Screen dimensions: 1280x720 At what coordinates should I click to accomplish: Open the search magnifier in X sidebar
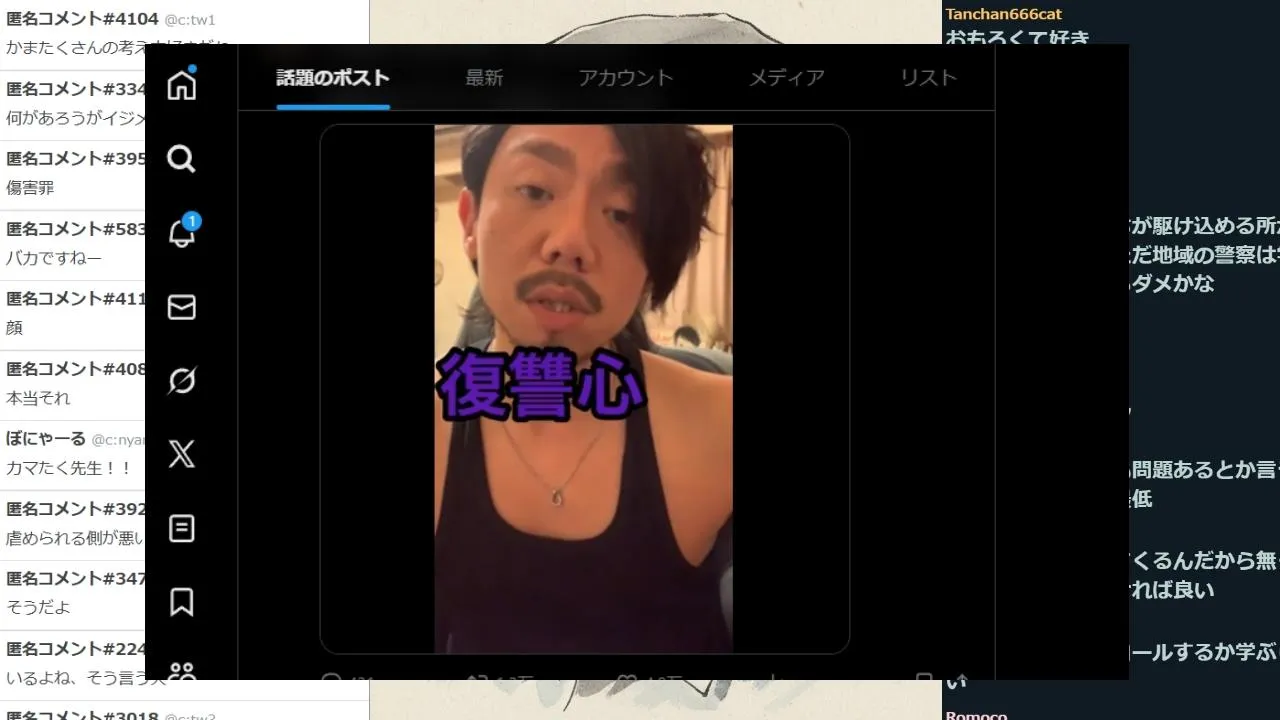tap(181, 158)
